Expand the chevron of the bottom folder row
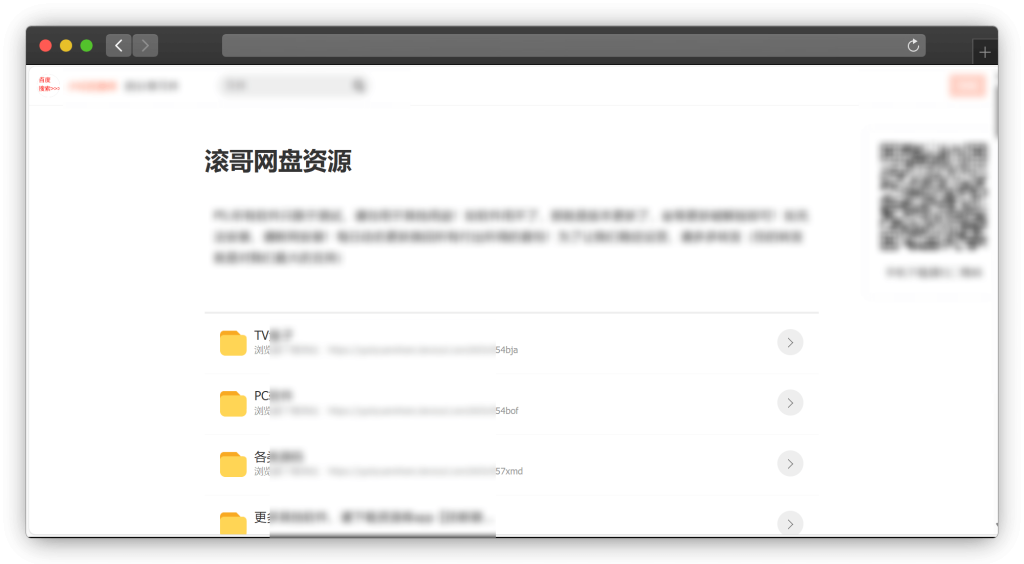The image size is (1024, 564). [790, 524]
